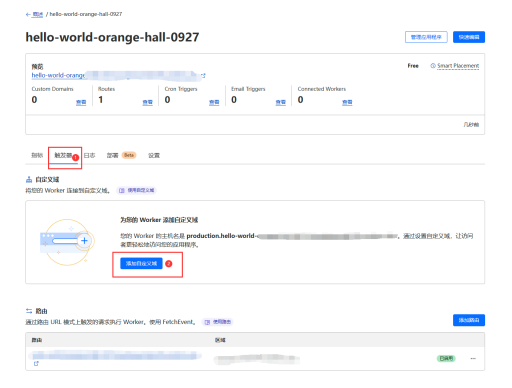The height and width of the screenshot is (388, 512).
Task: Click the blue quick edit button at top right
Action: pos(469,37)
